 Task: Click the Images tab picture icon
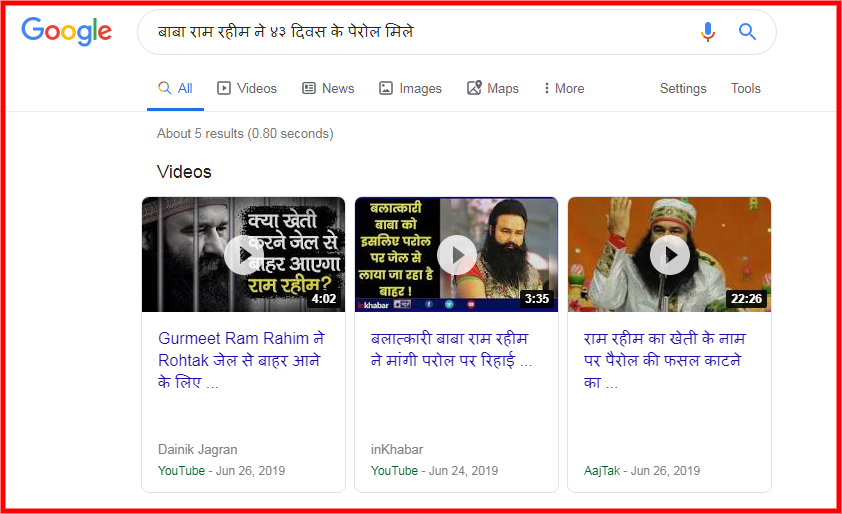(x=386, y=88)
